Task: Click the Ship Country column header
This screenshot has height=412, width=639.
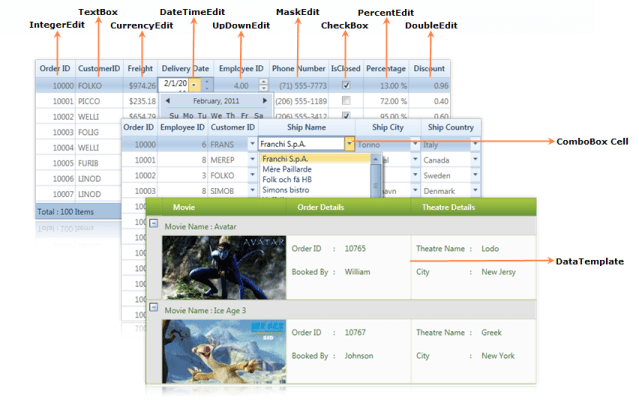Action: click(x=451, y=127)
